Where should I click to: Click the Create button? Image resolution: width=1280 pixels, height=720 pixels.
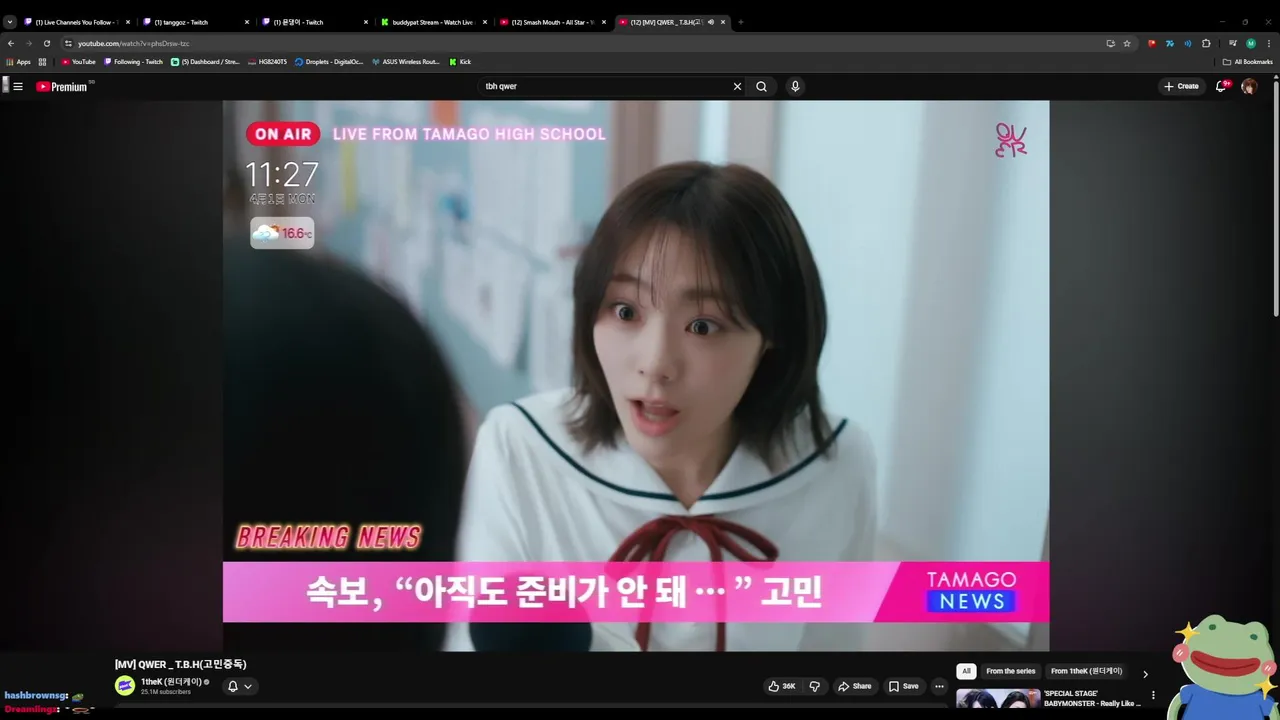point(1181,87)
